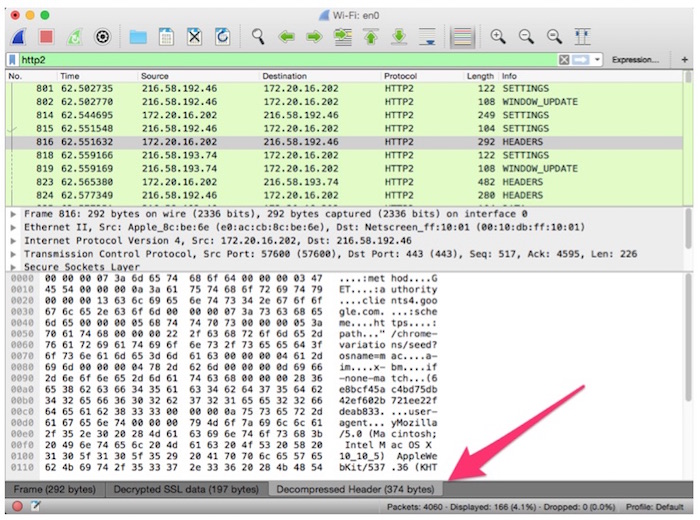
Task: Zoom in on the packet list text
Action: (x=498, y=37)
